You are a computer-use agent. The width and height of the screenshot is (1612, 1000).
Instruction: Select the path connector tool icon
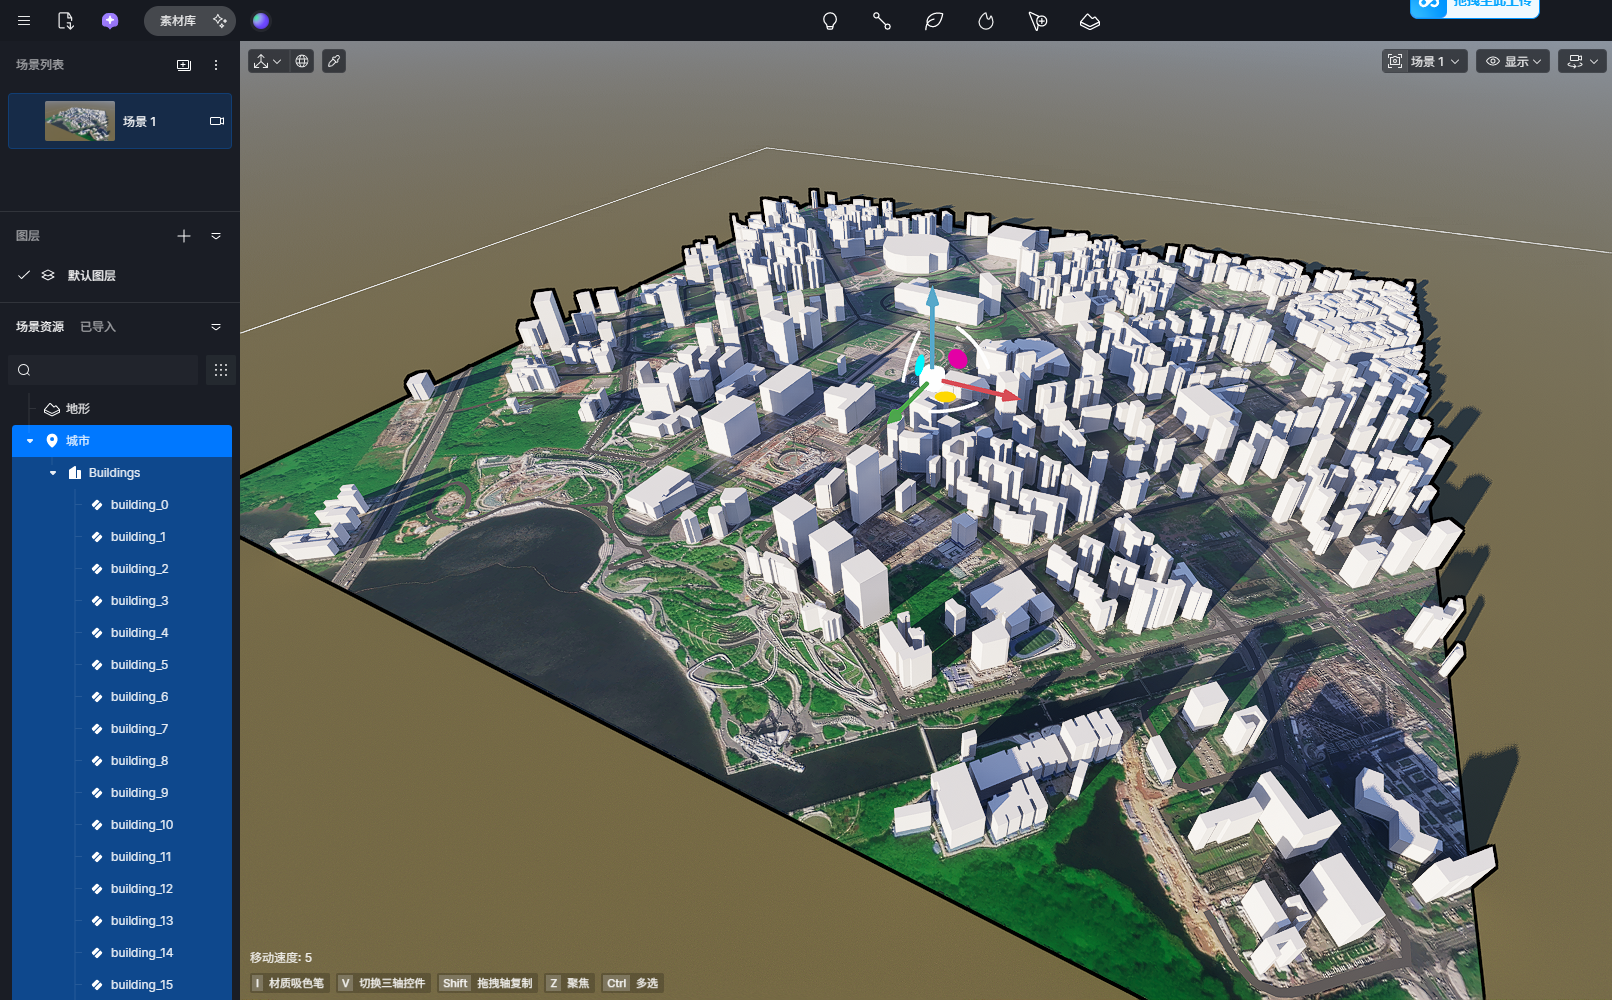(882, 21)
